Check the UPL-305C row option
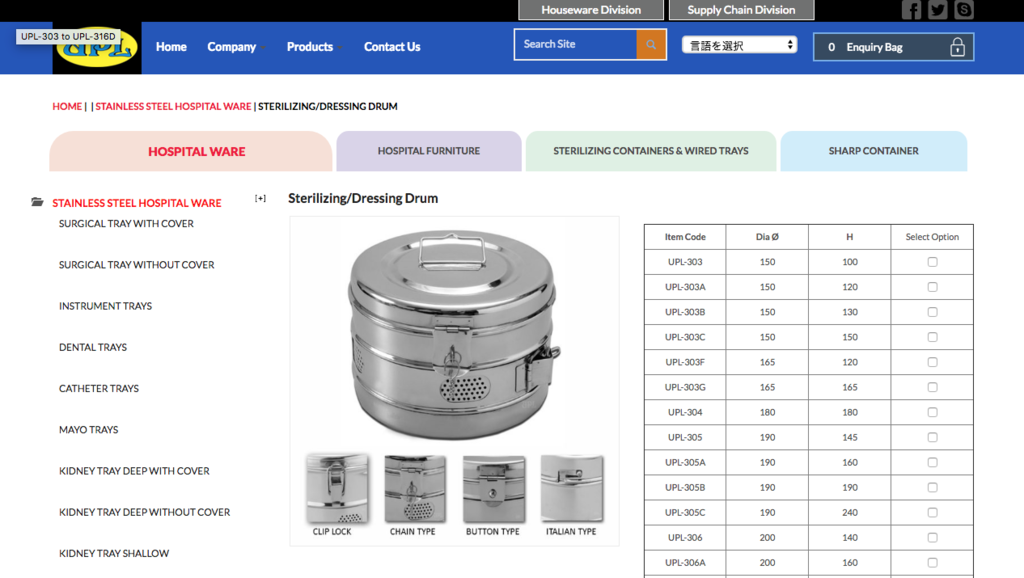Viewport: 1024px width, 578px height. [932, 512]
